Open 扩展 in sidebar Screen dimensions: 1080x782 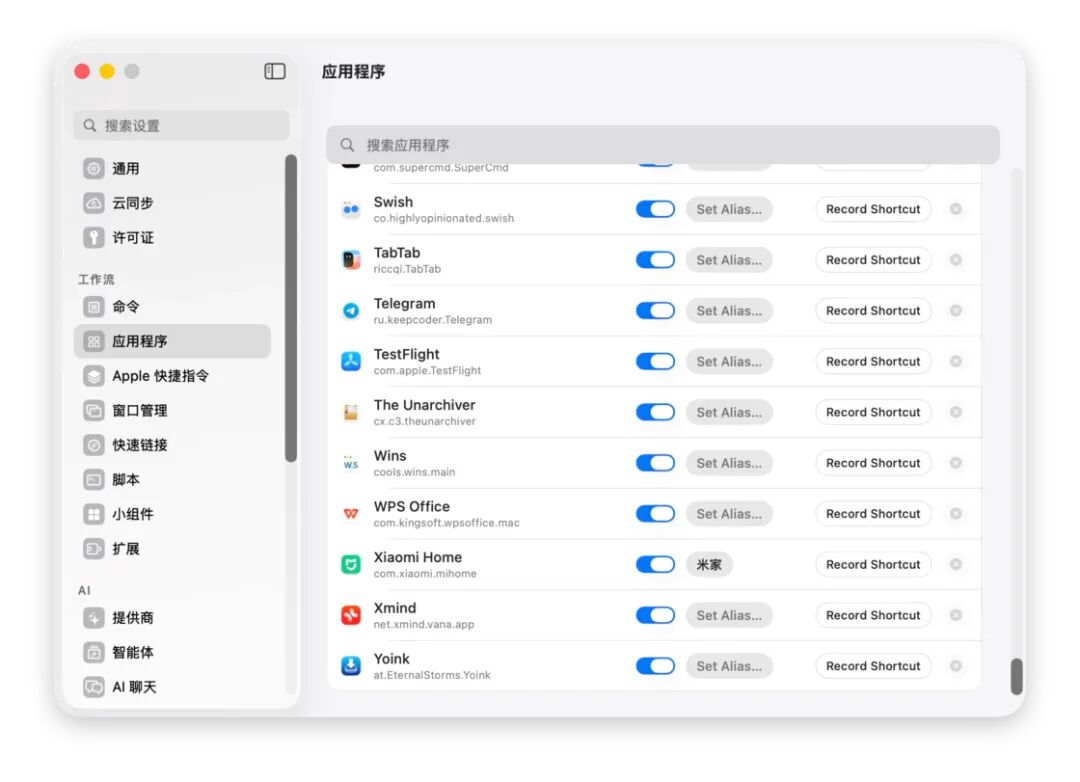coord(172,548)
